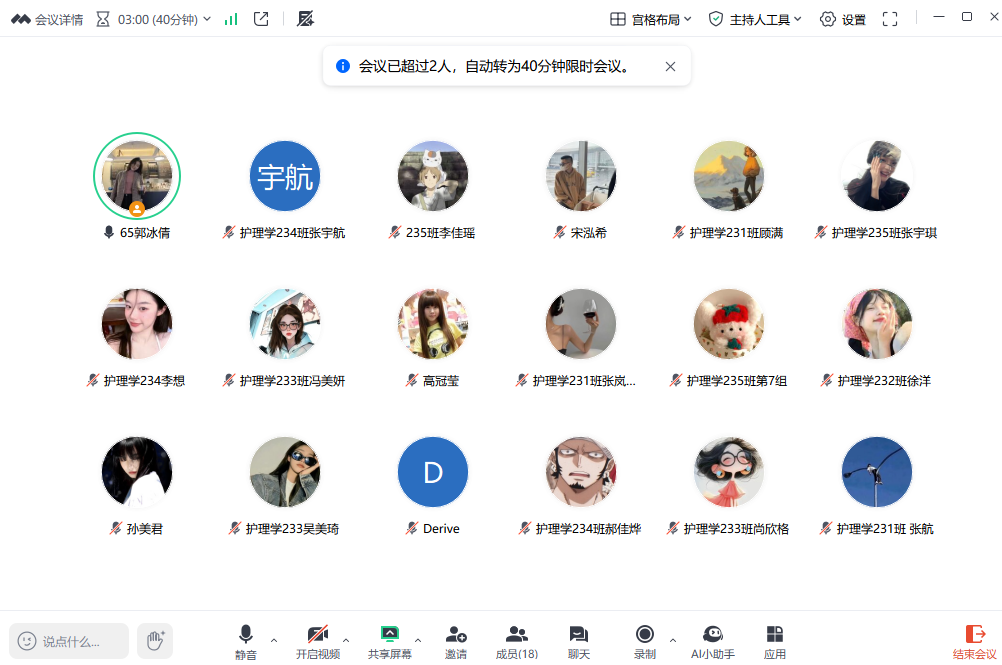This screenshot has width=1002, height=665.
Task: Expand the audio options arrow beside 静音
Action: 274,639
